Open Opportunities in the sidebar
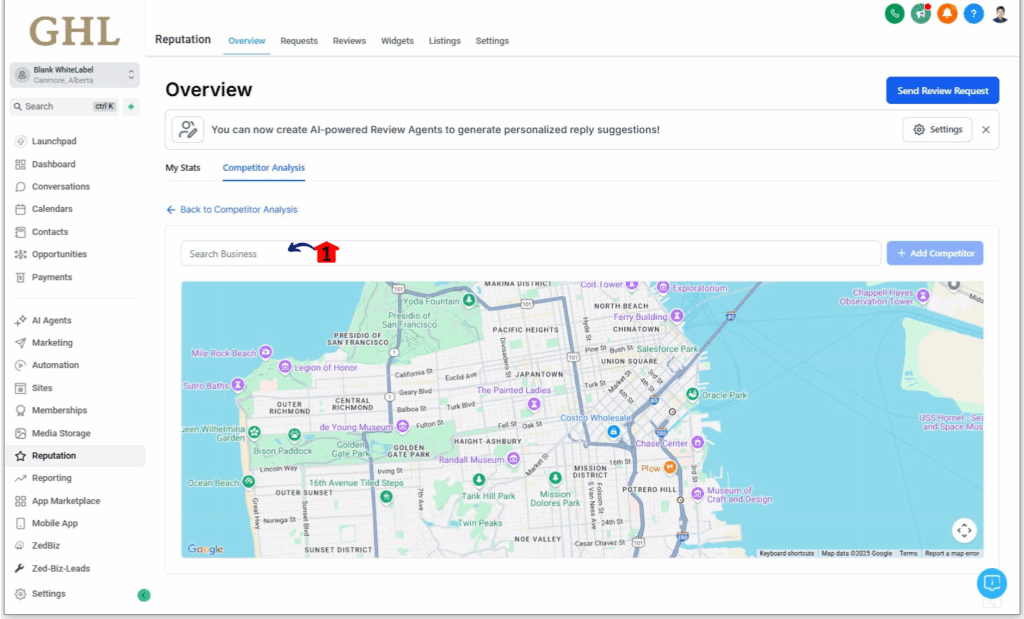Image resolution: width=1024 pixels, height=619 pixels. click(x=59, y=254)
